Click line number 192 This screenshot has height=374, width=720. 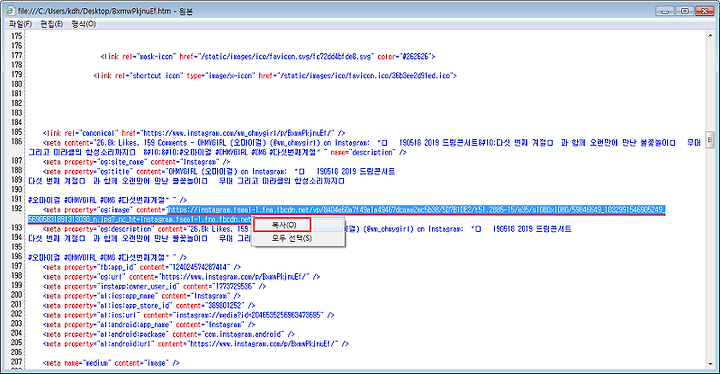click(17, 208)
